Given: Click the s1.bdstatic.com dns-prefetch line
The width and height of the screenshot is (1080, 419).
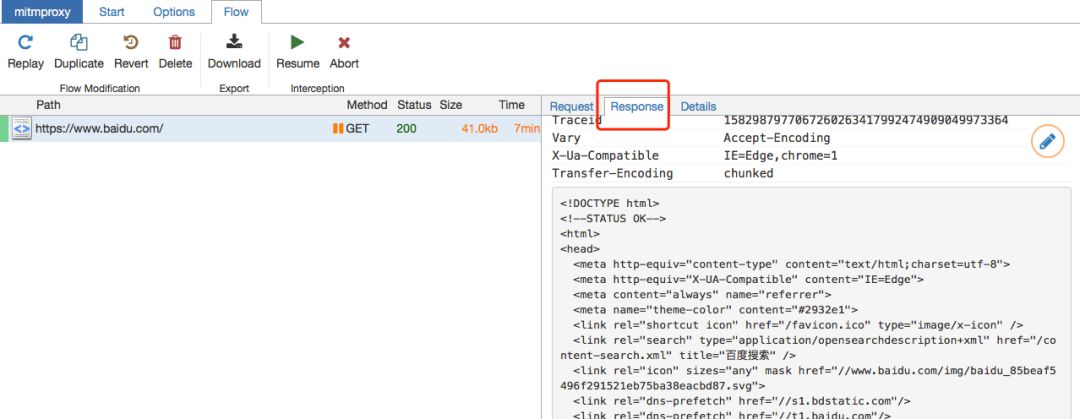Looking at the screenshot, I should [742, 401].
